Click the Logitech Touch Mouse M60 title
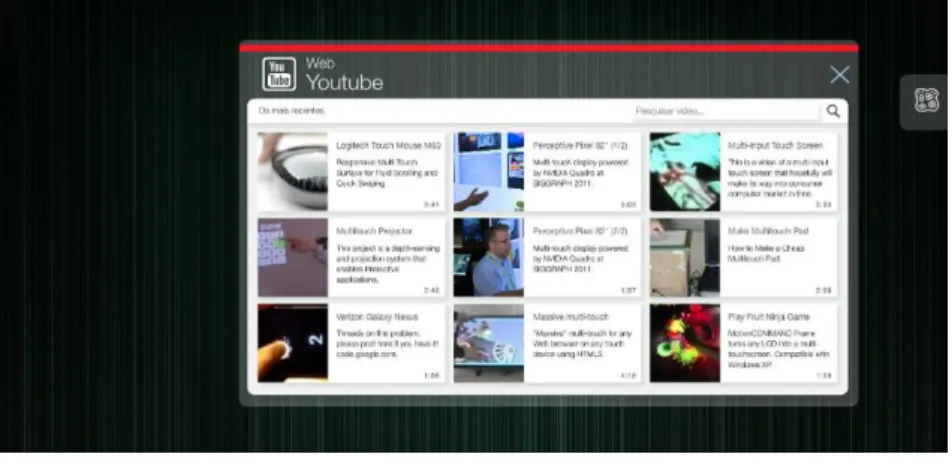Image resolution: width=952 pixels, height=469 pixels. pos(389,146)
